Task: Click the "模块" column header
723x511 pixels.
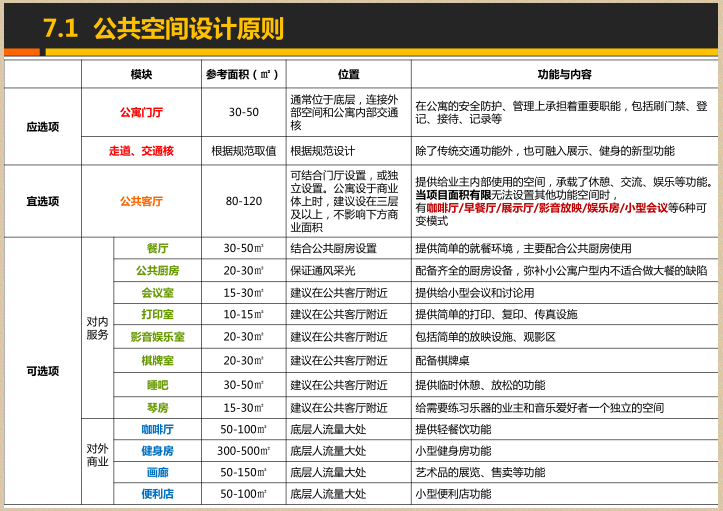Action: click(141, 74)
